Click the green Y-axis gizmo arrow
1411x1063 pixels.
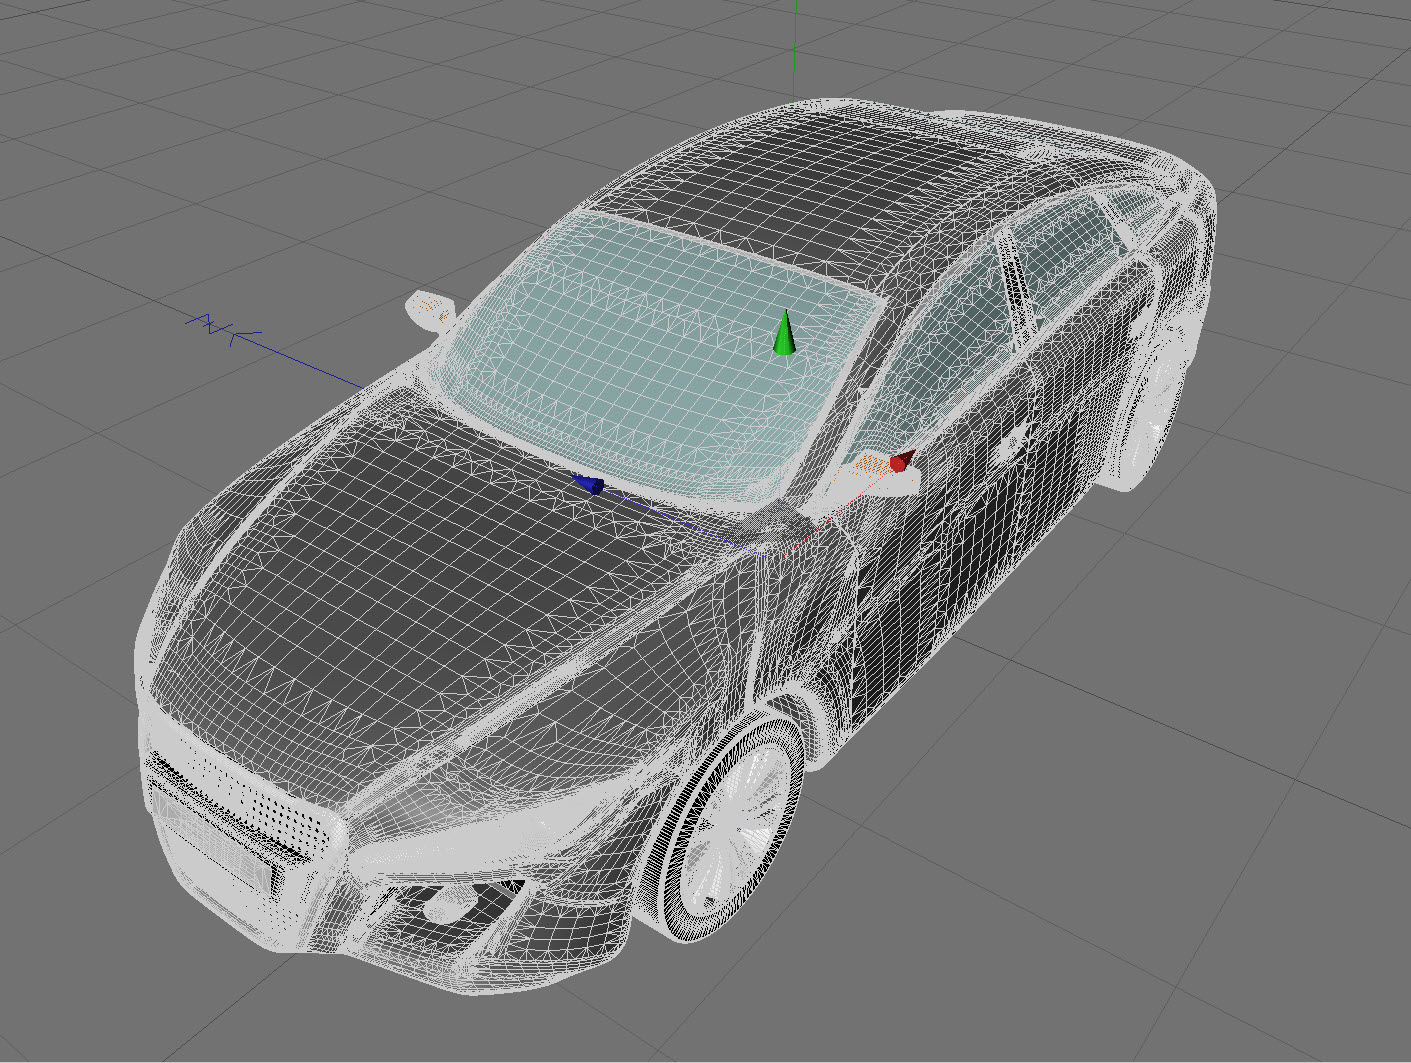(785, 334)
